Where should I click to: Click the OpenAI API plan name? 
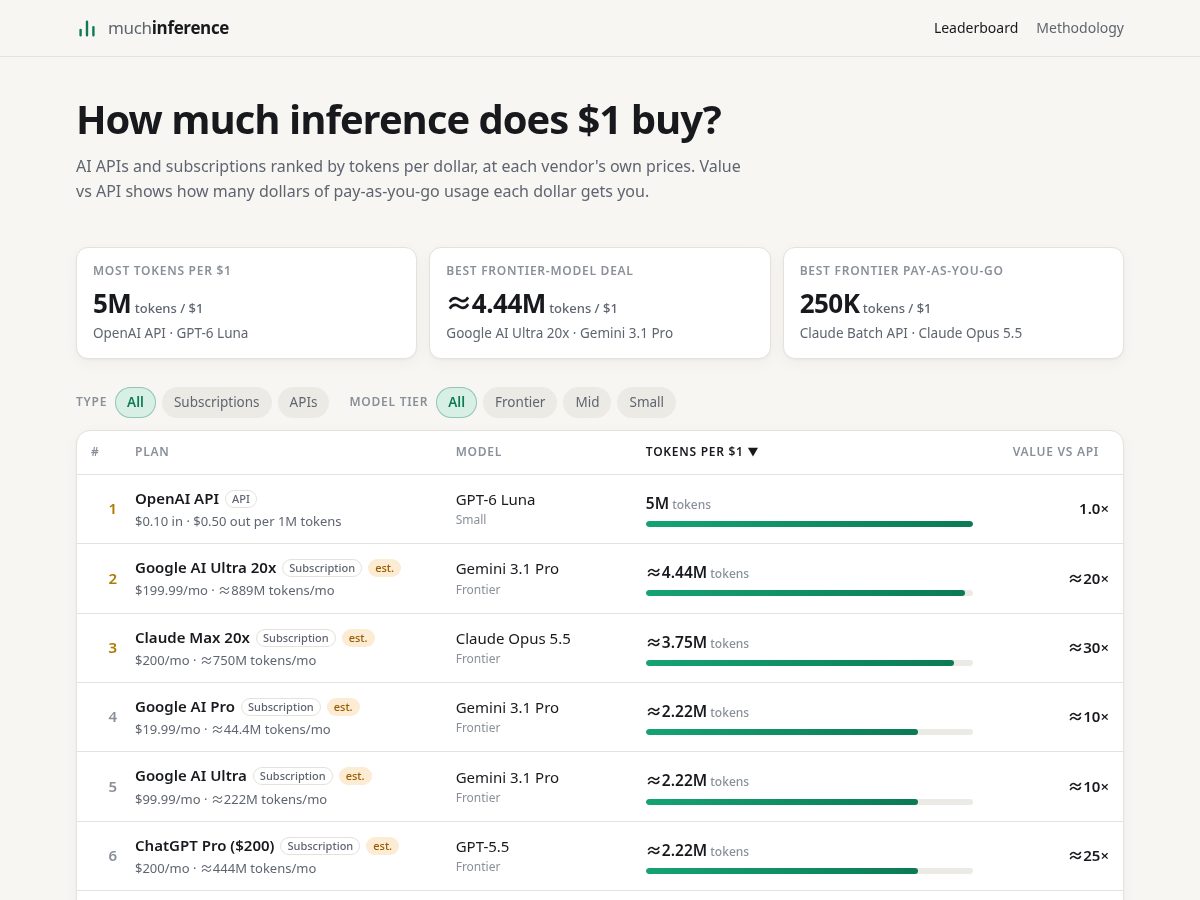[177, 499]
